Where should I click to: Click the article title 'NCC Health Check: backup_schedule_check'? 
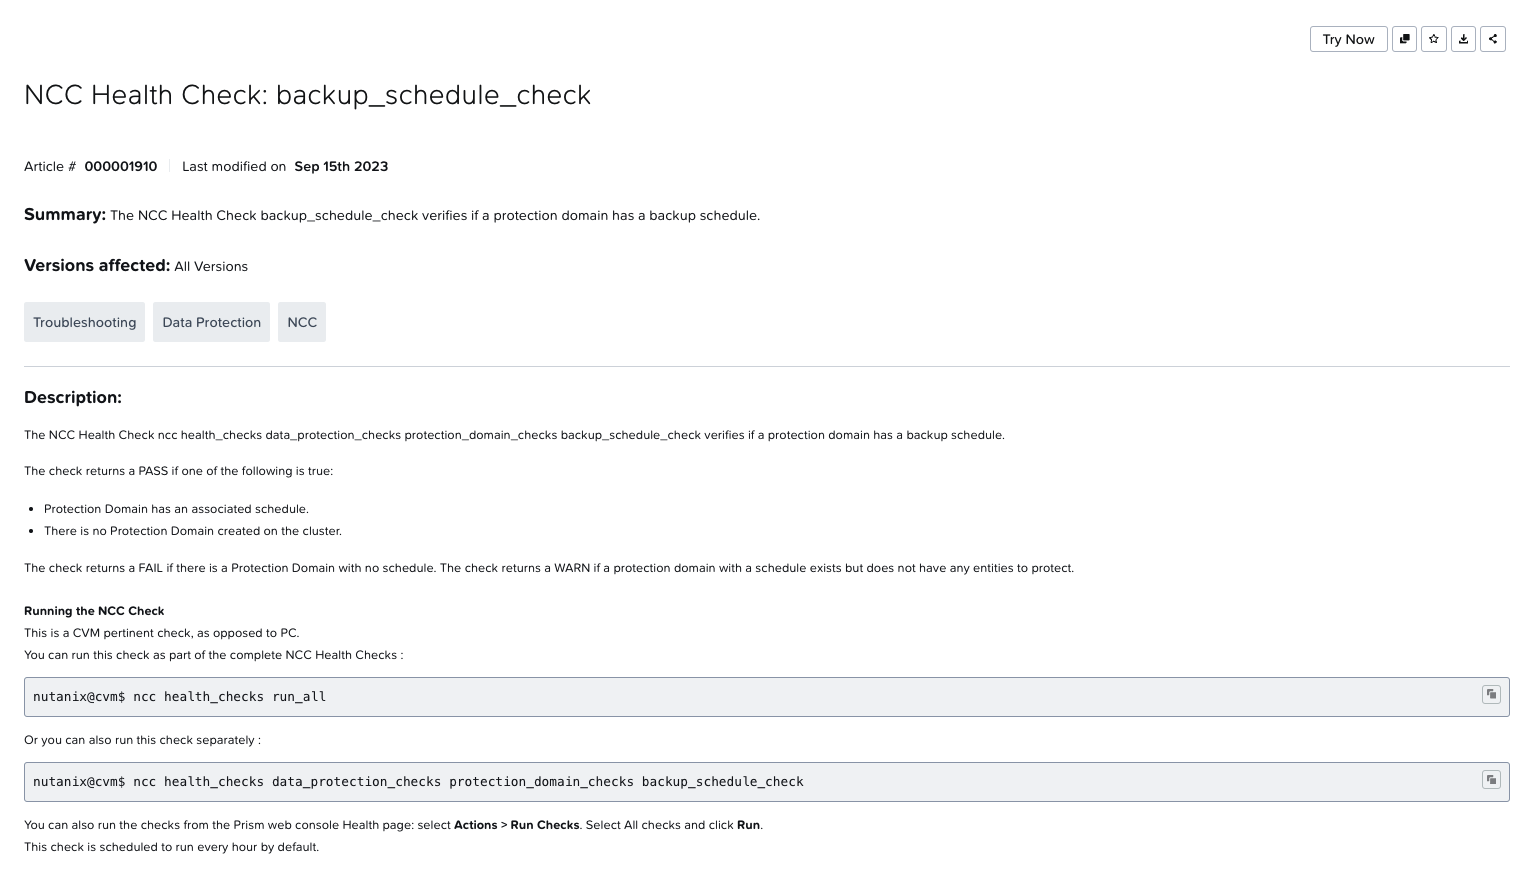coord(307,95)
